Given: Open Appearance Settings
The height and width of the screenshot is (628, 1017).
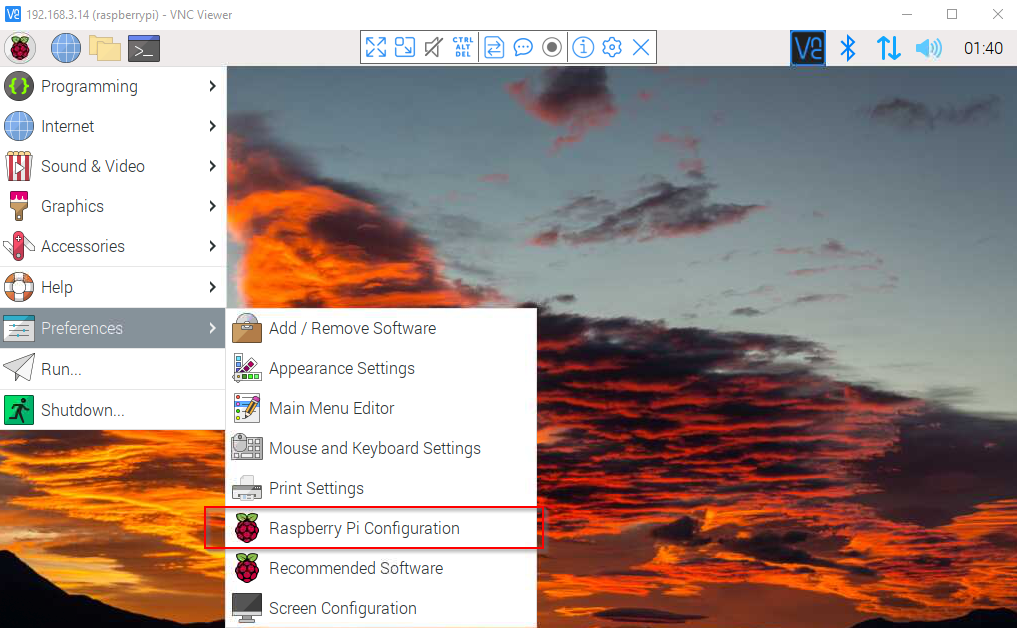Looking at the screenshot, I should point(381,368).
